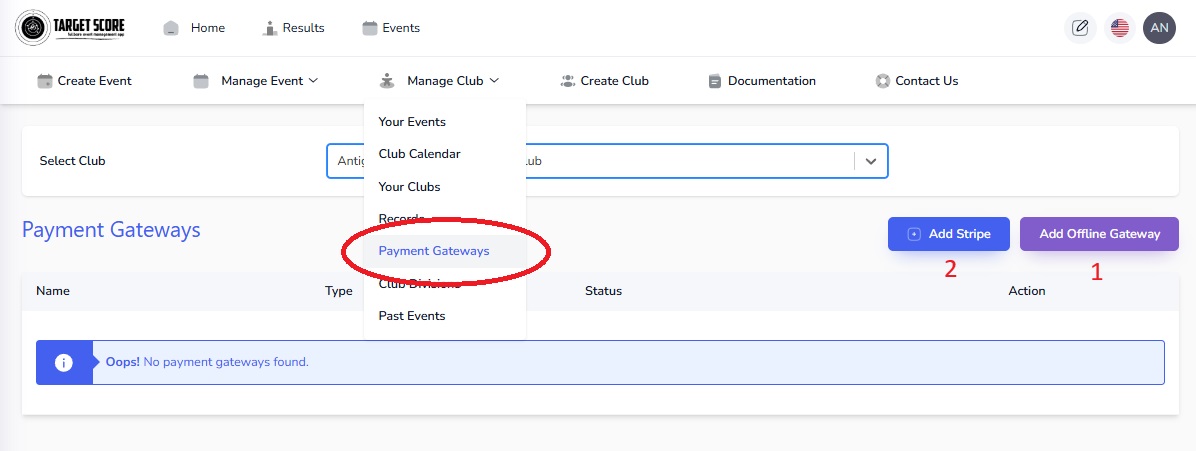1196x451 pixels.
Task: Click the Manage Club chevron arrow
Action: [x=494, y=81]
